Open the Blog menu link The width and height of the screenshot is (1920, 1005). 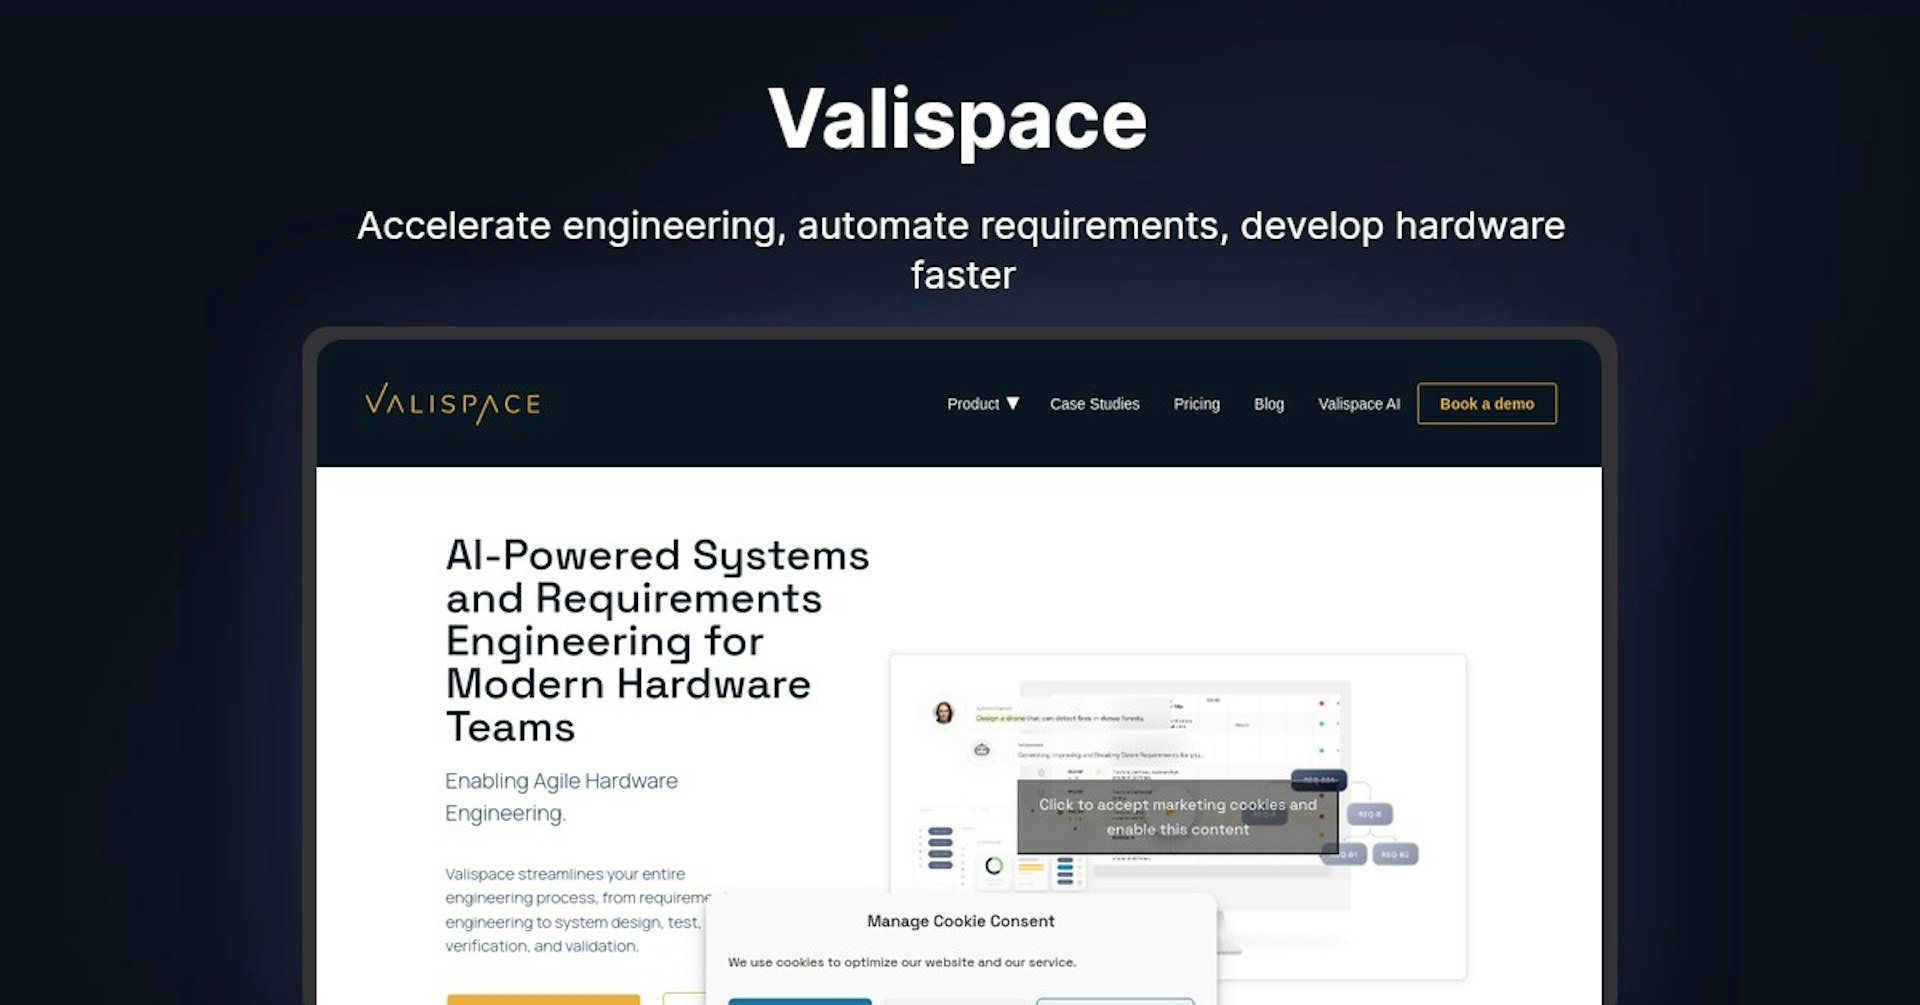(x=1268, y=404)
